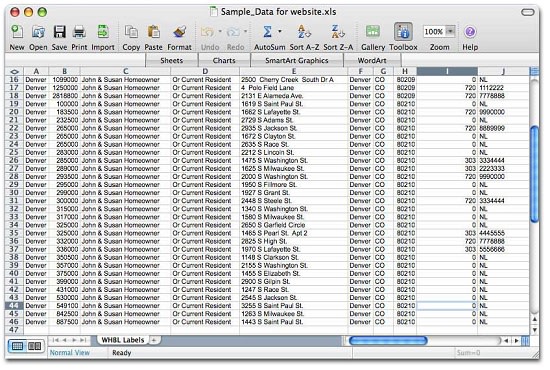Click the horizontal scrollbar thumb
The image size is (550, 370).
(x=388, y=340)
